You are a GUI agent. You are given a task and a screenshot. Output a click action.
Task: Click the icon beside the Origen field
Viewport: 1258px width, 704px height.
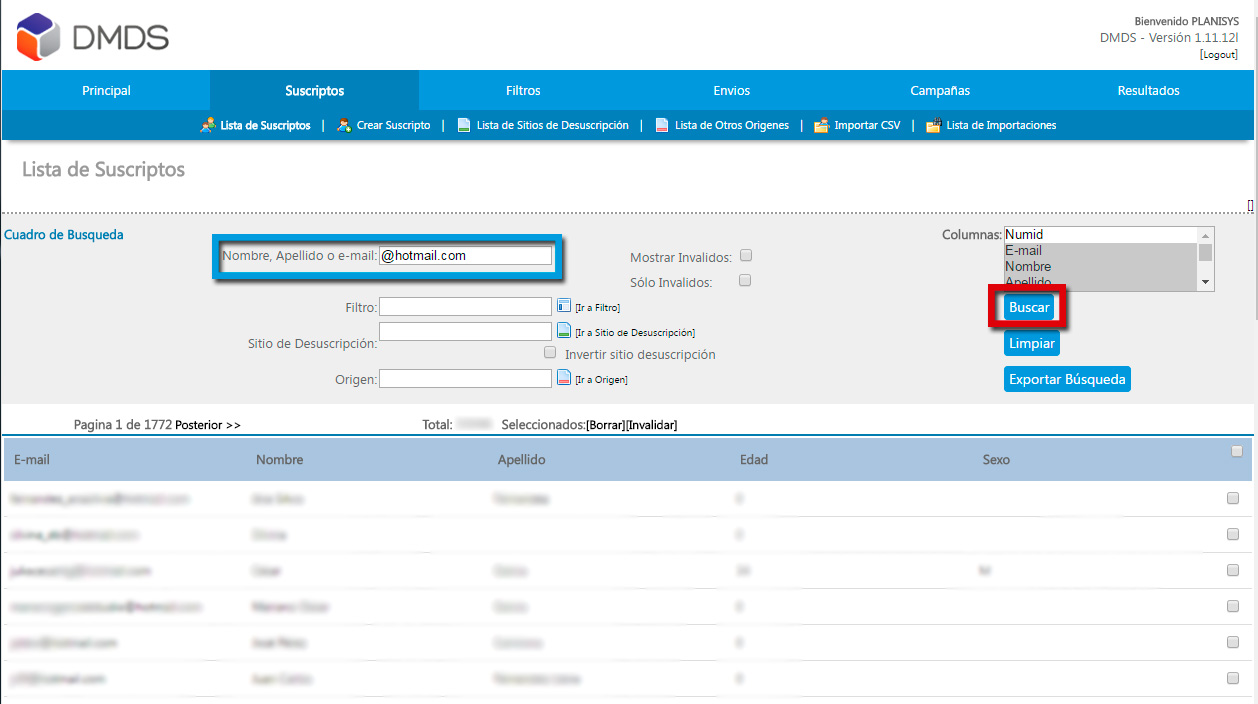[x=564, y=378]
